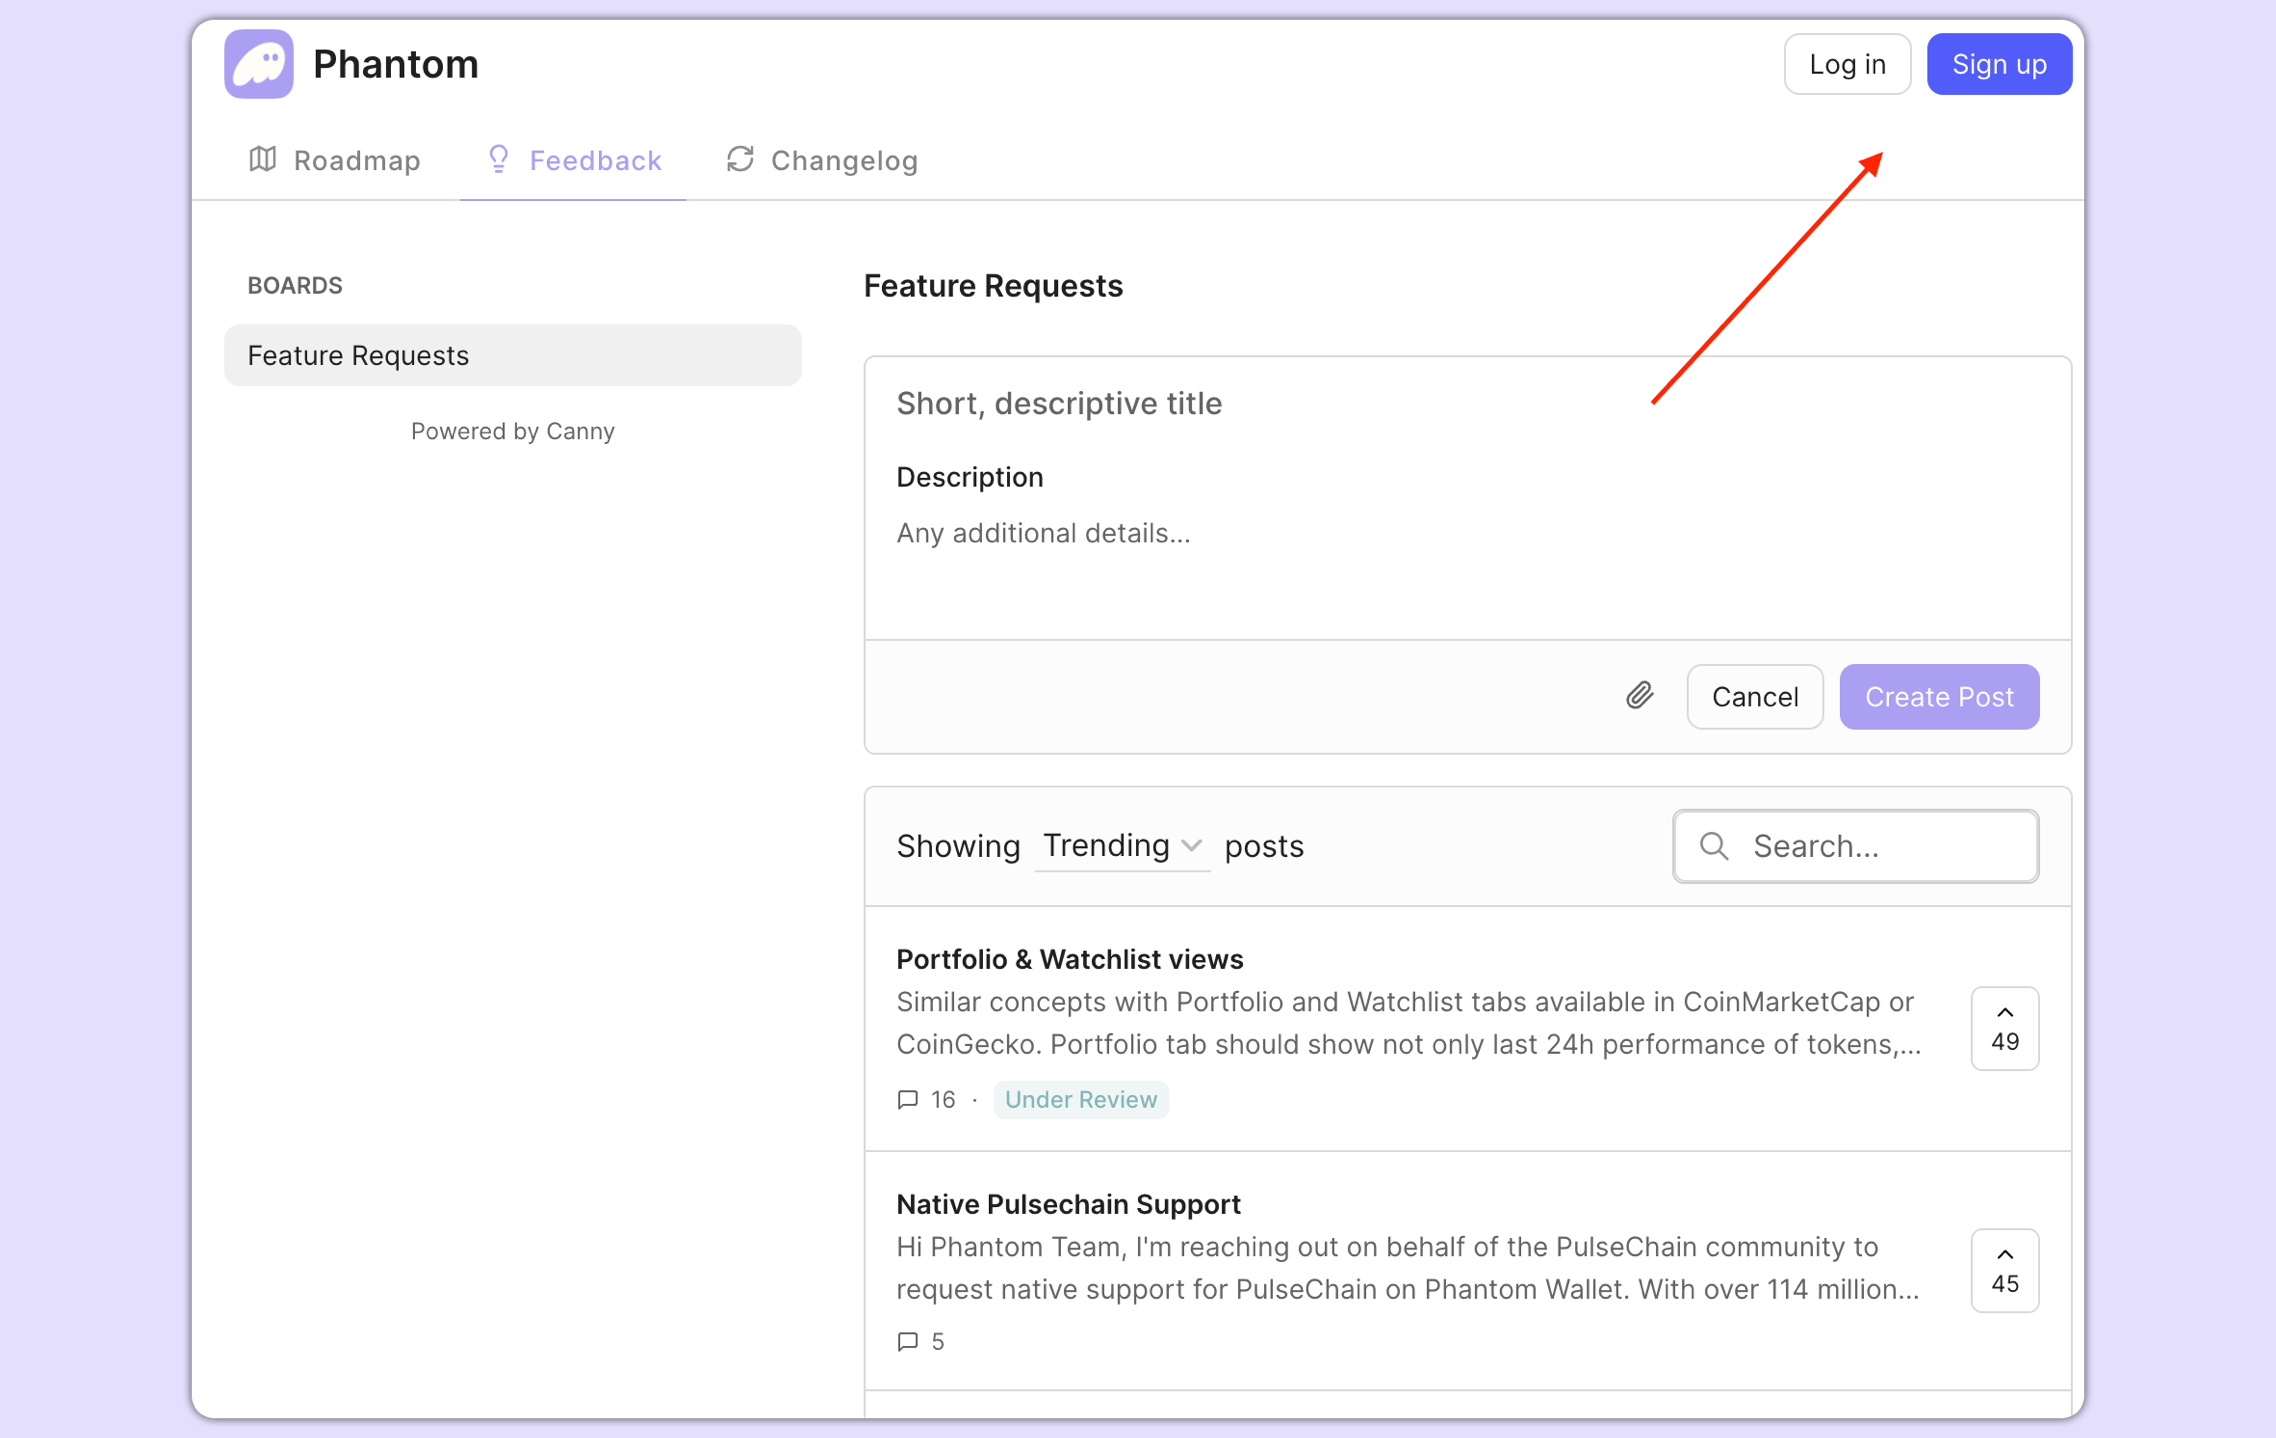Click the Phantom ghost logo icon
Viewport: 2276px width, 1438px height.
(258, 64)
